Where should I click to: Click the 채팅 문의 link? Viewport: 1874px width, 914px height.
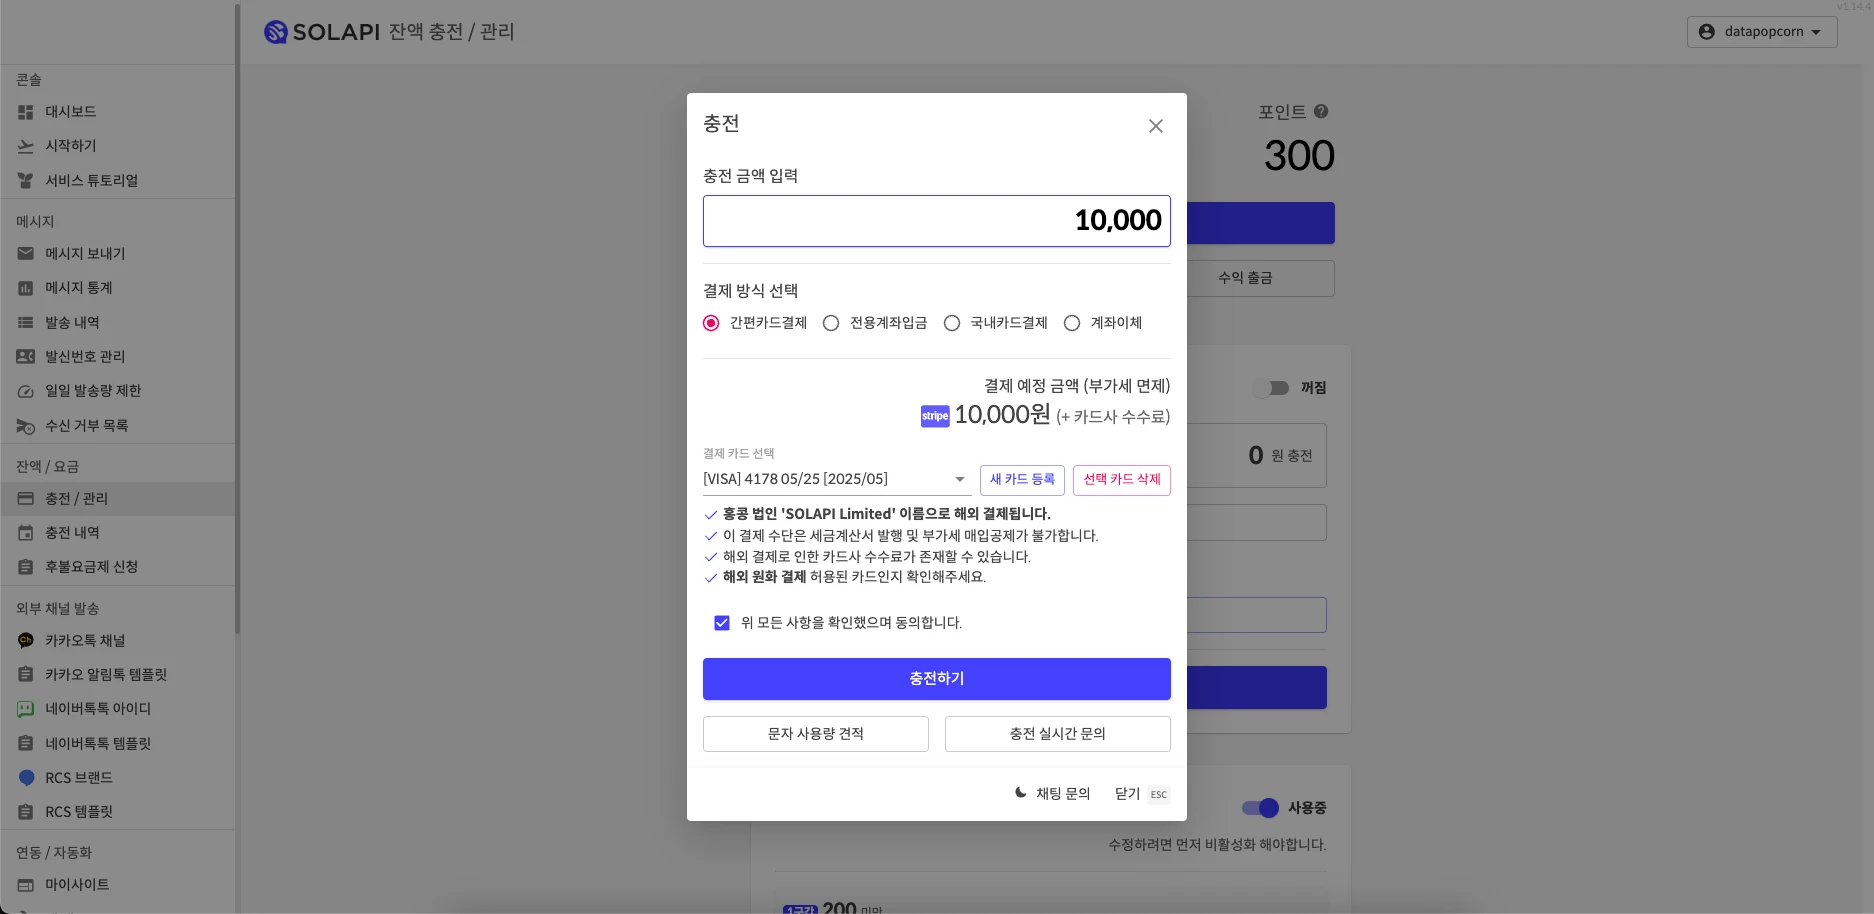tap(1052, 793)
